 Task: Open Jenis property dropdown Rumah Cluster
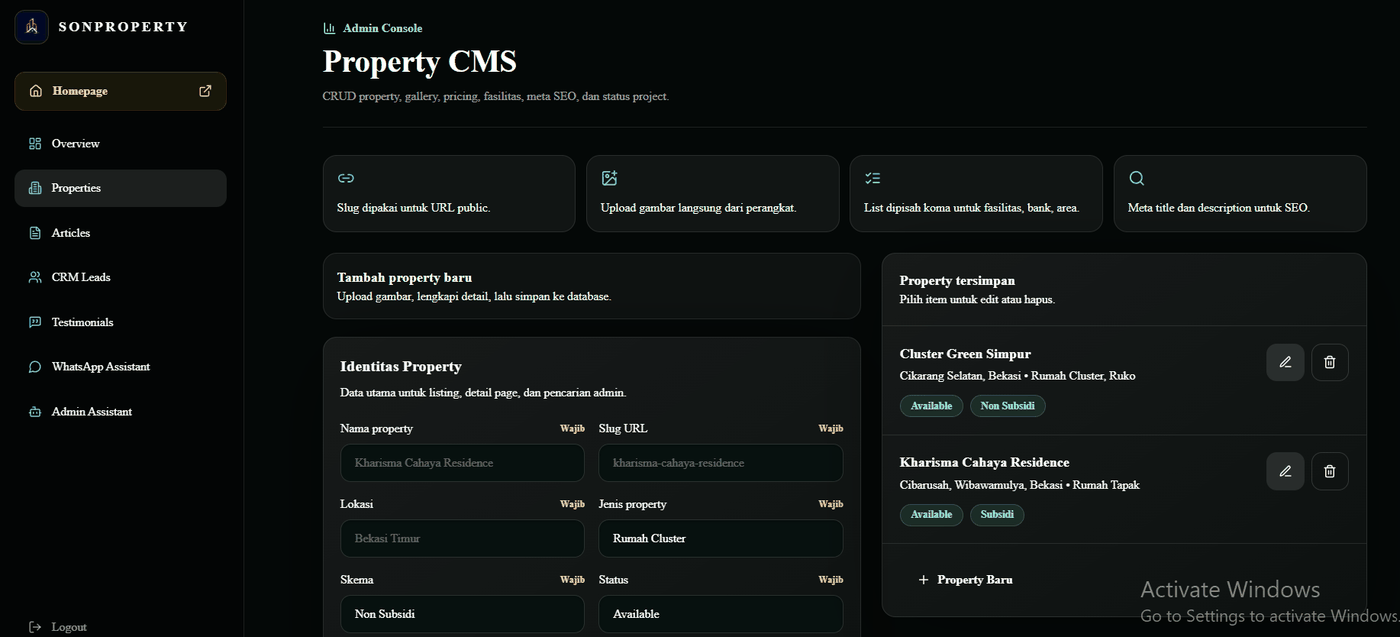[721, 538]
